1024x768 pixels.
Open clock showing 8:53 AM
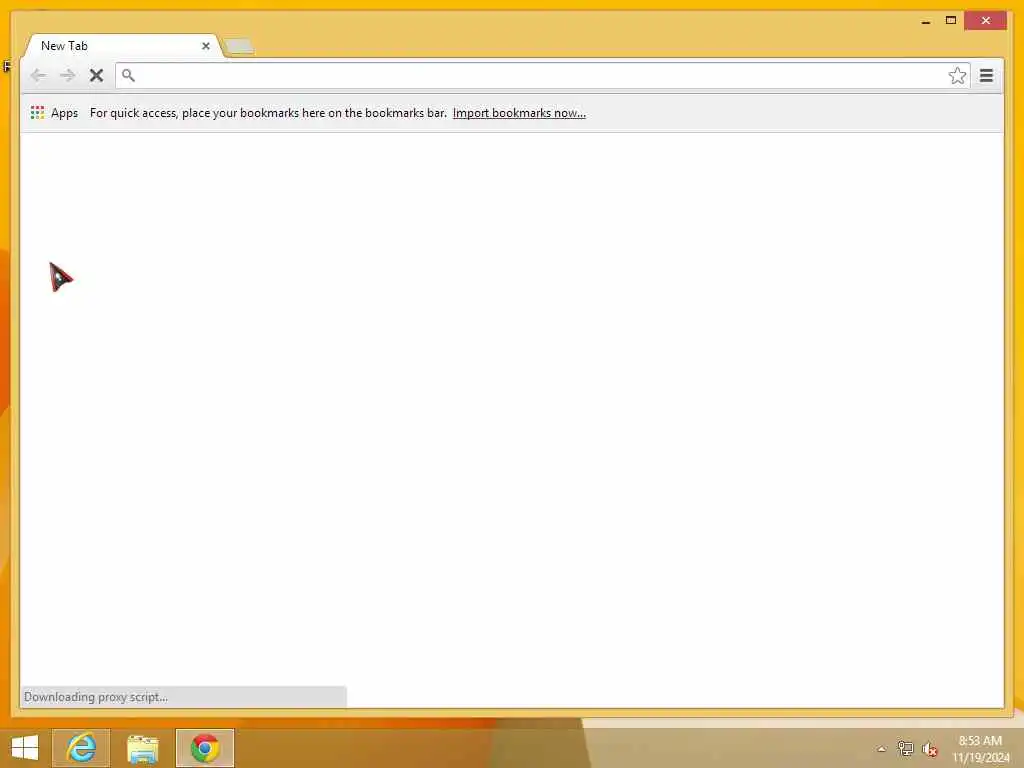point(980,748)
